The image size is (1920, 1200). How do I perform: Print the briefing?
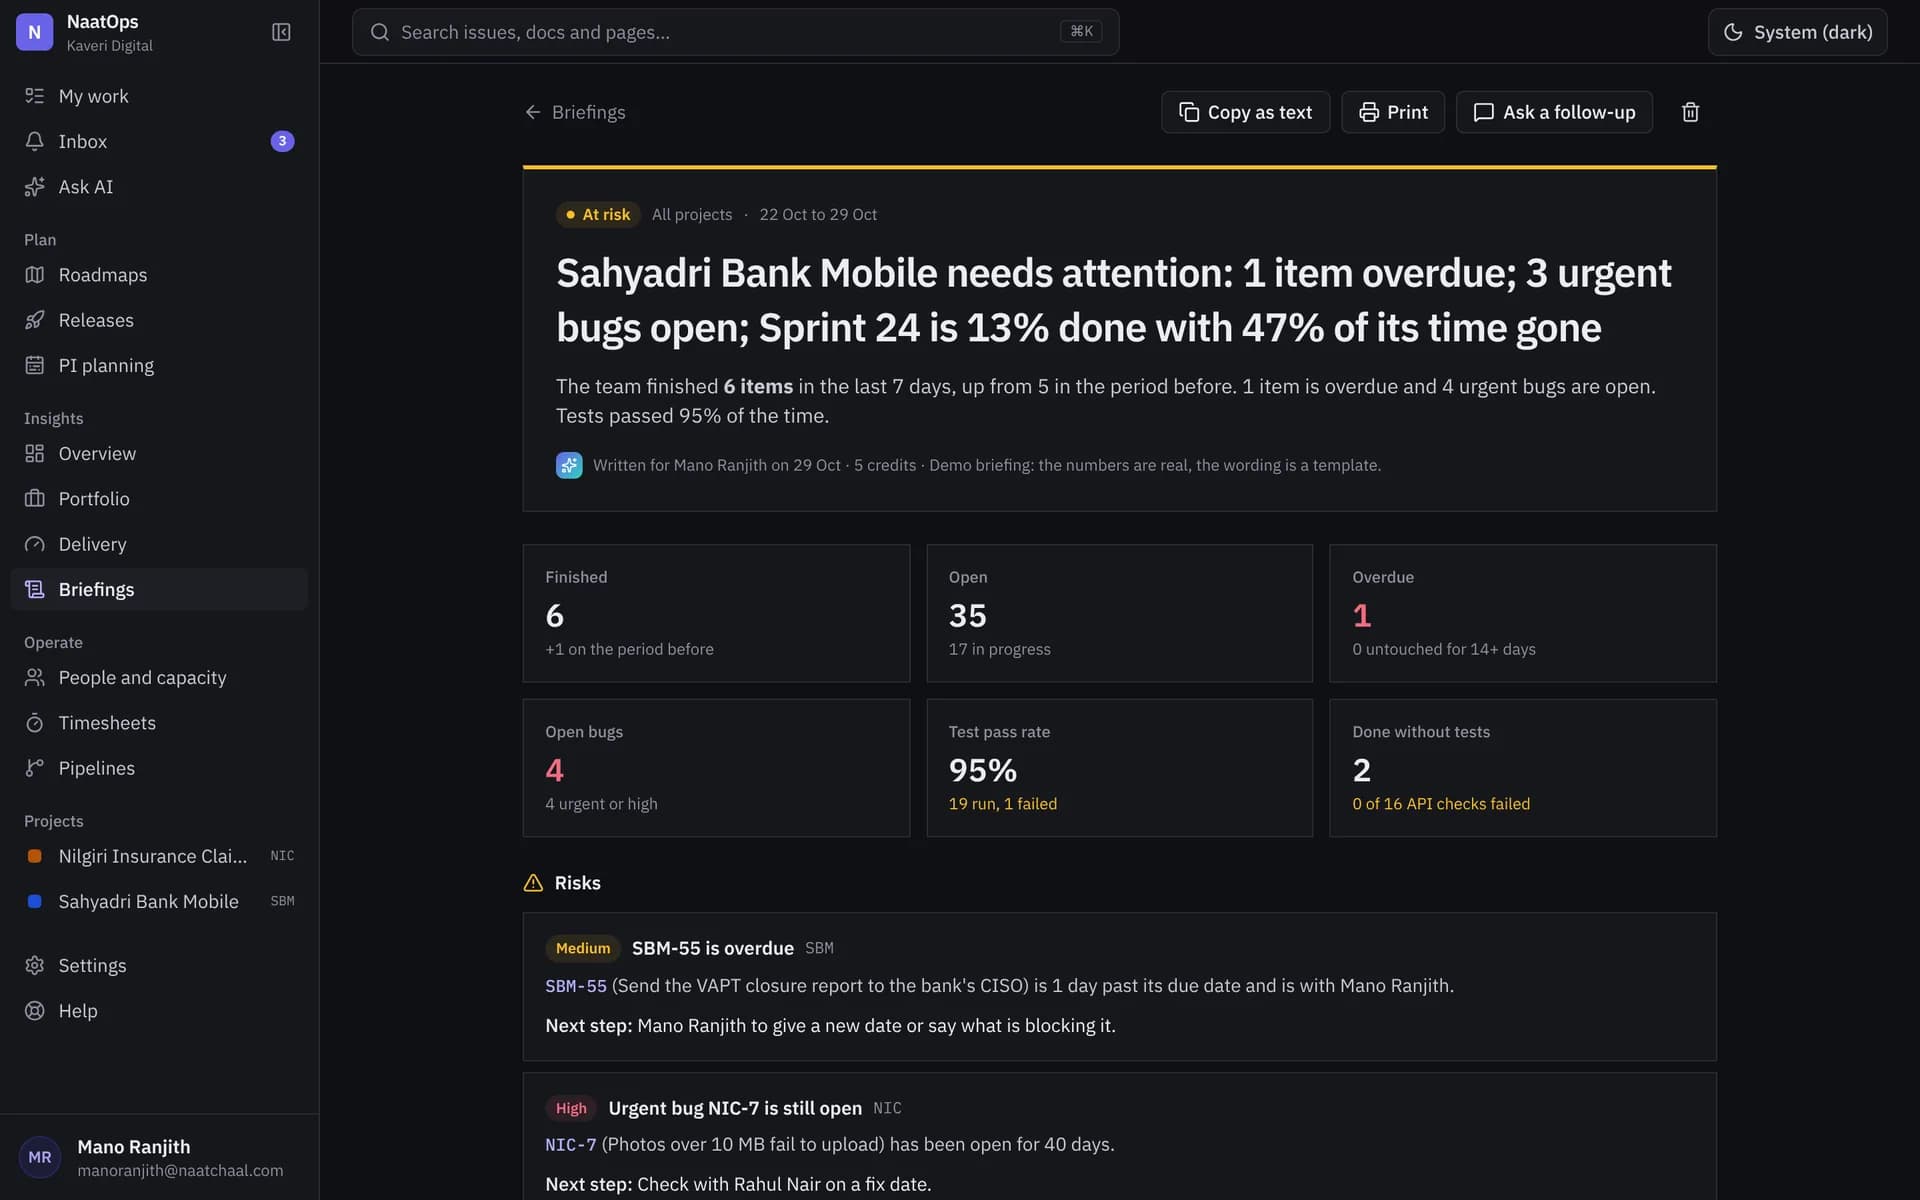[1392, 112]
